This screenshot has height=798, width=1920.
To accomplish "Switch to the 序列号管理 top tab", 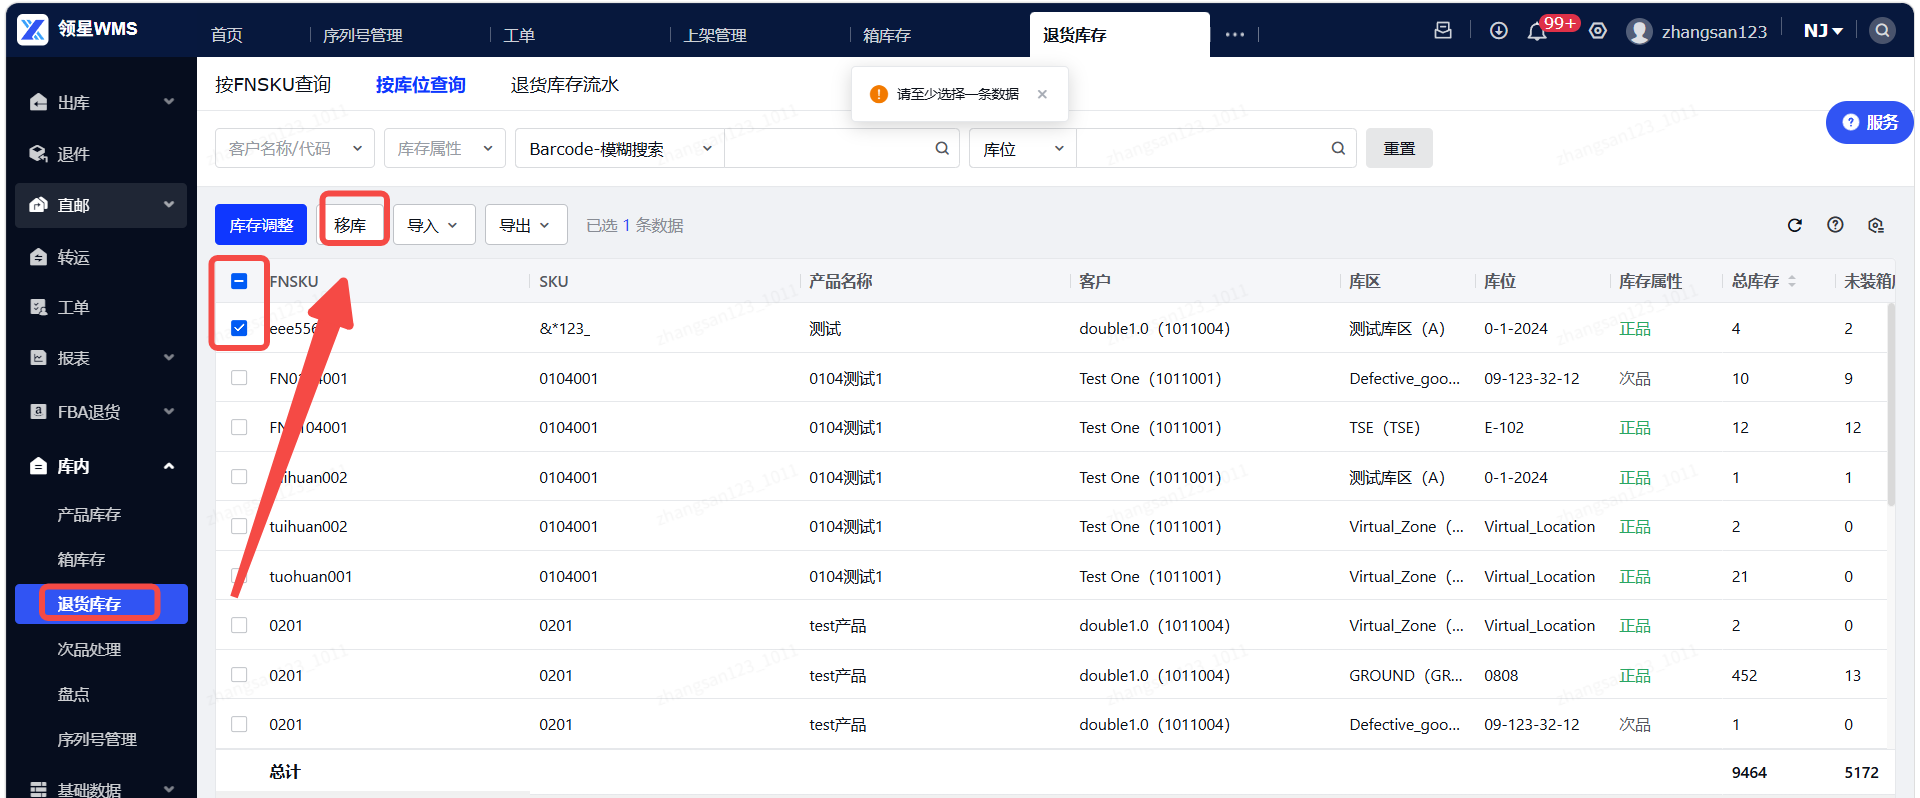I will click(x=362, y=35).
